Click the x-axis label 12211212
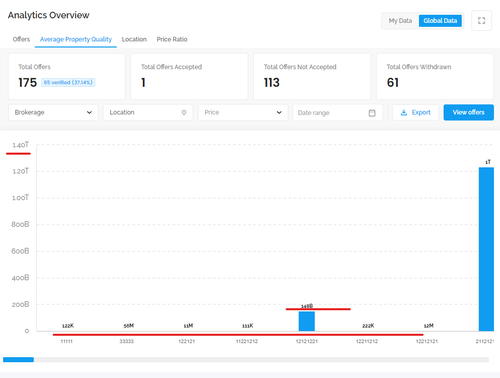Screen dimensions: 500x378 [367, 341]
